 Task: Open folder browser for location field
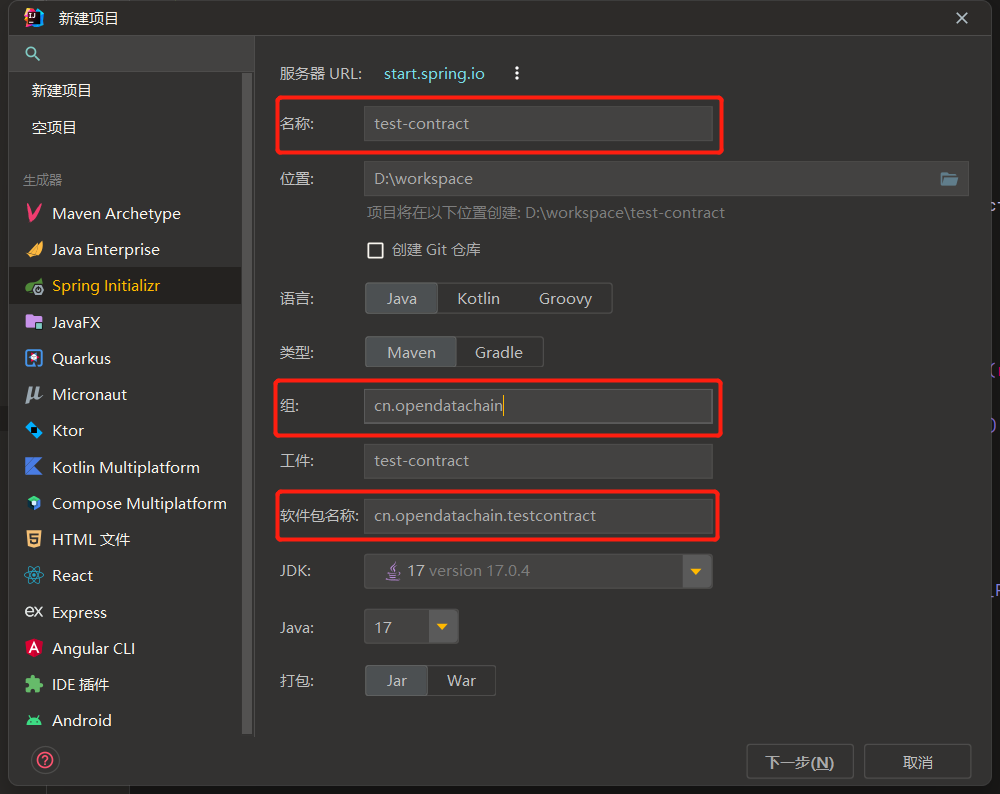coord(949,179)
